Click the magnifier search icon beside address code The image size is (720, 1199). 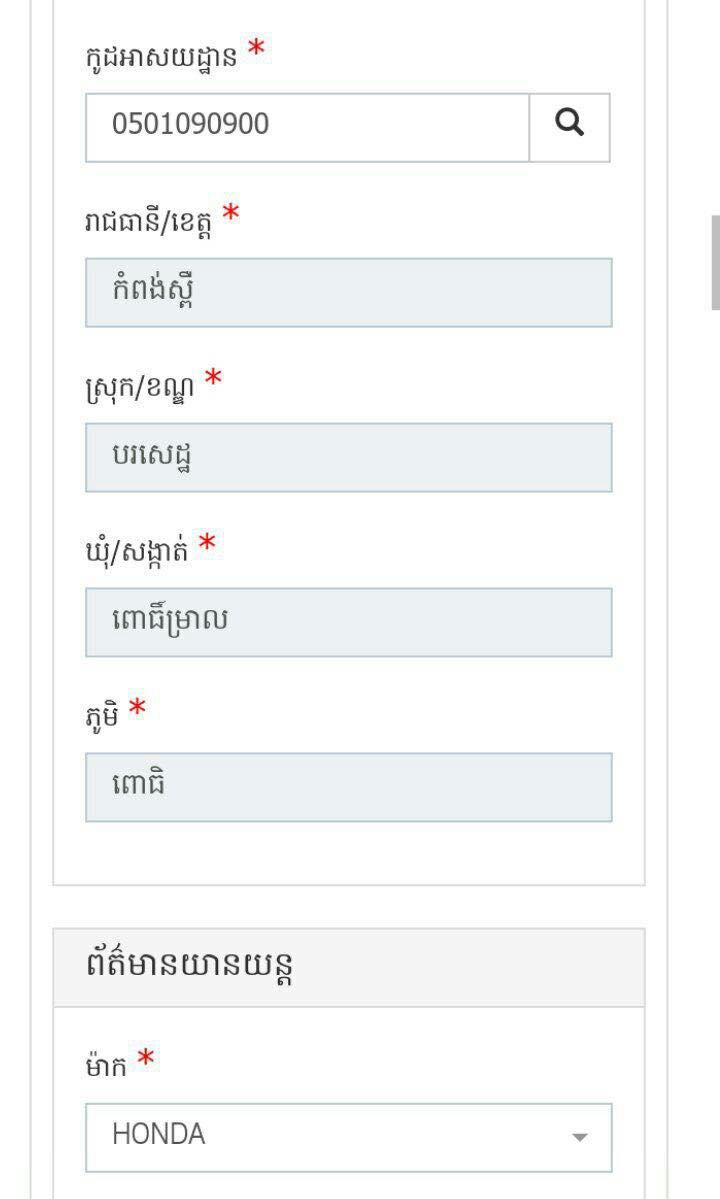(569, 127)
